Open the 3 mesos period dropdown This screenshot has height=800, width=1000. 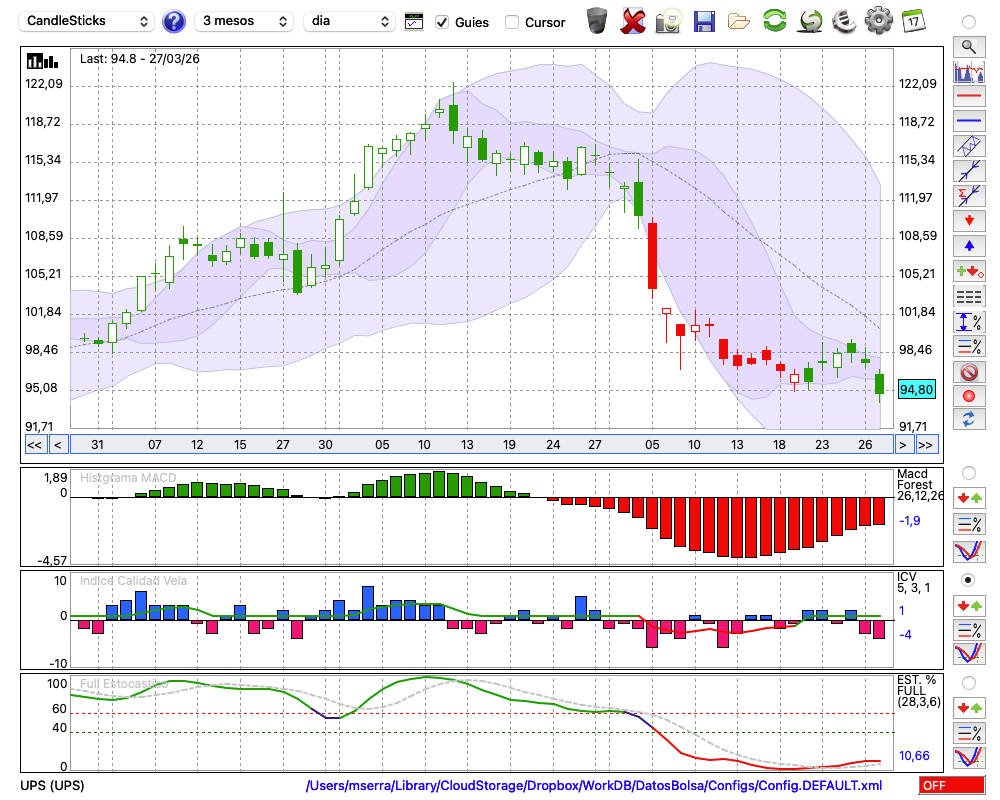point(244,21)
